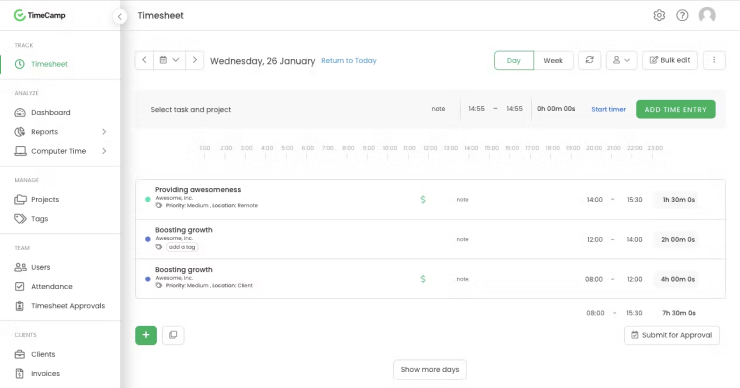Open Timesheet in sidebar
Viewport: 740px width, 388px height.
point(49,64)
